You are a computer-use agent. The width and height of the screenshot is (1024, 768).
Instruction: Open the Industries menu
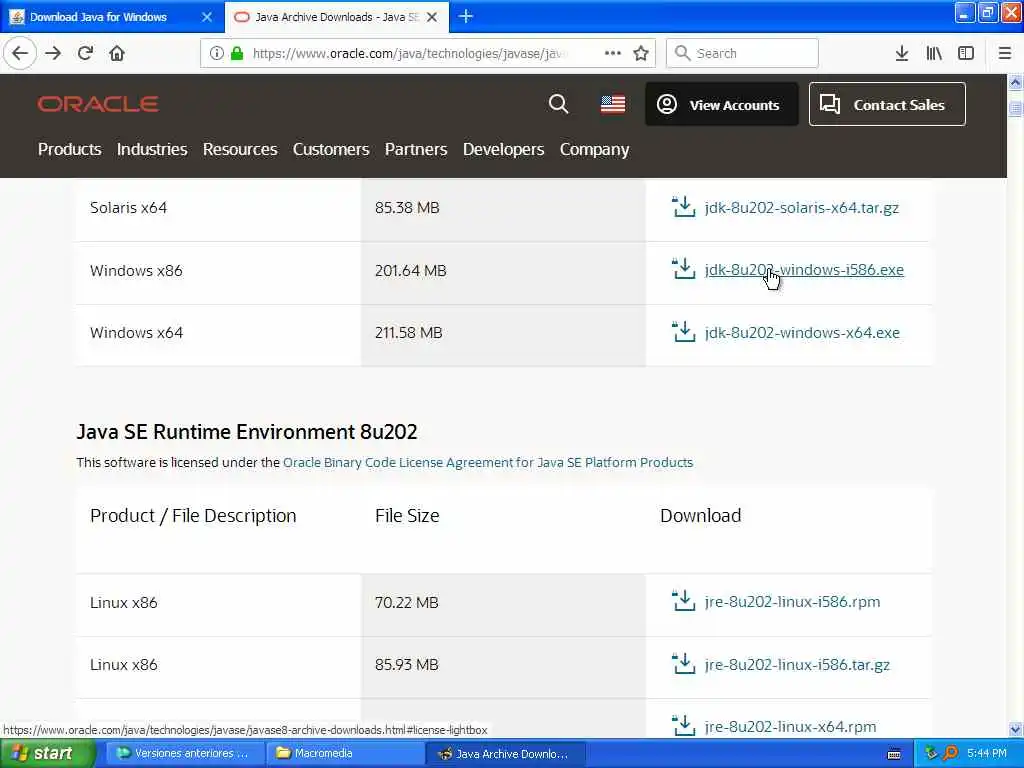pyautogui.click(x=152, y=149)
